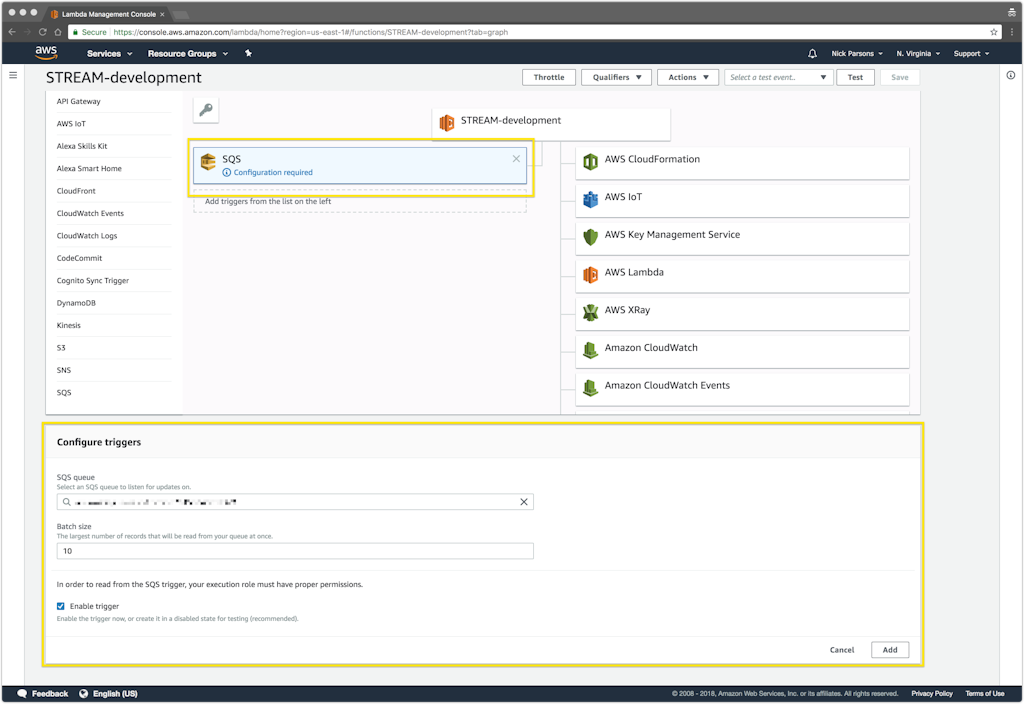The width and height of the screenshot is (1024, 704).
Task: Choose DynamoDB from the triggers list
Action: [76, 303]
